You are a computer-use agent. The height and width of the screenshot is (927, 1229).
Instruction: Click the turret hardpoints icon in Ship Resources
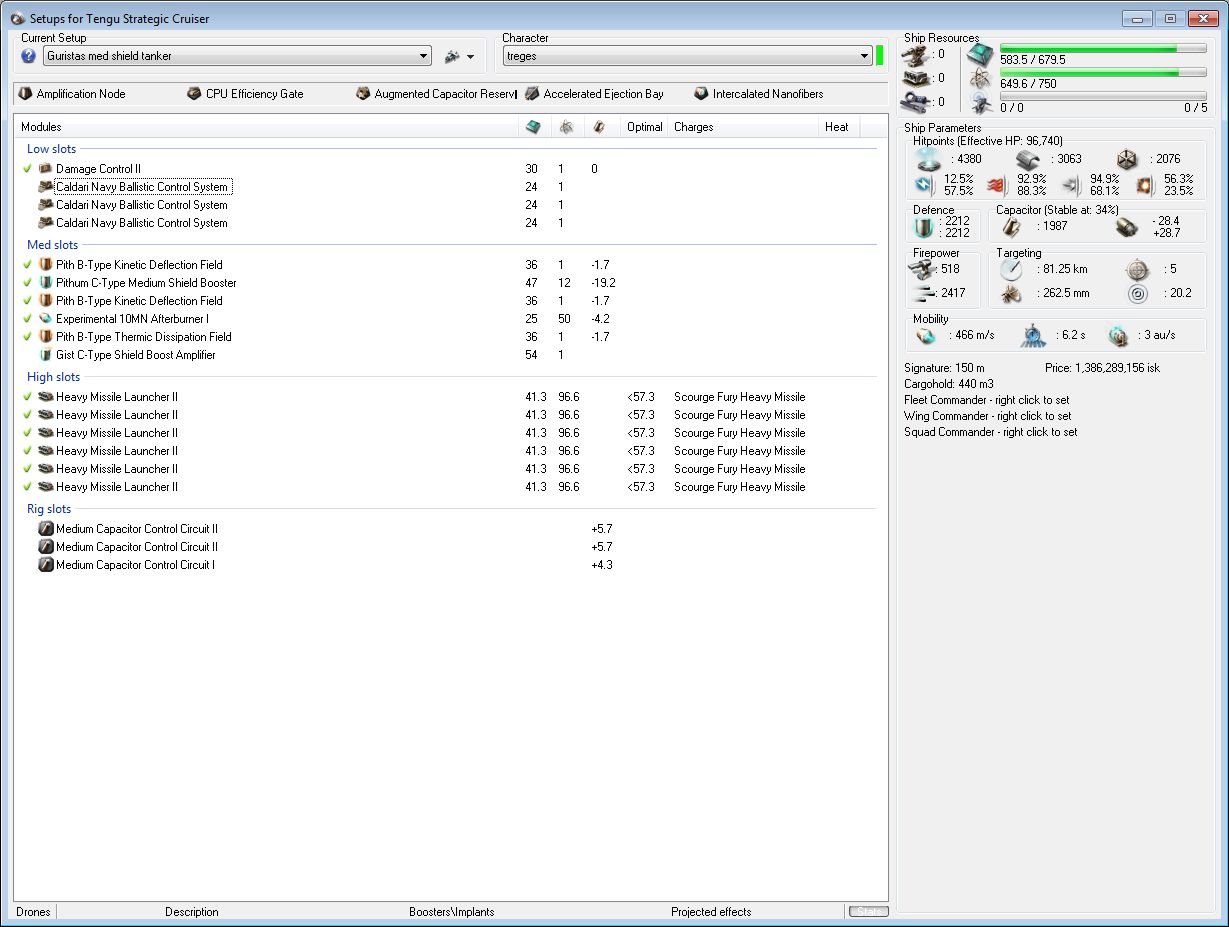[x=915, y=54]
